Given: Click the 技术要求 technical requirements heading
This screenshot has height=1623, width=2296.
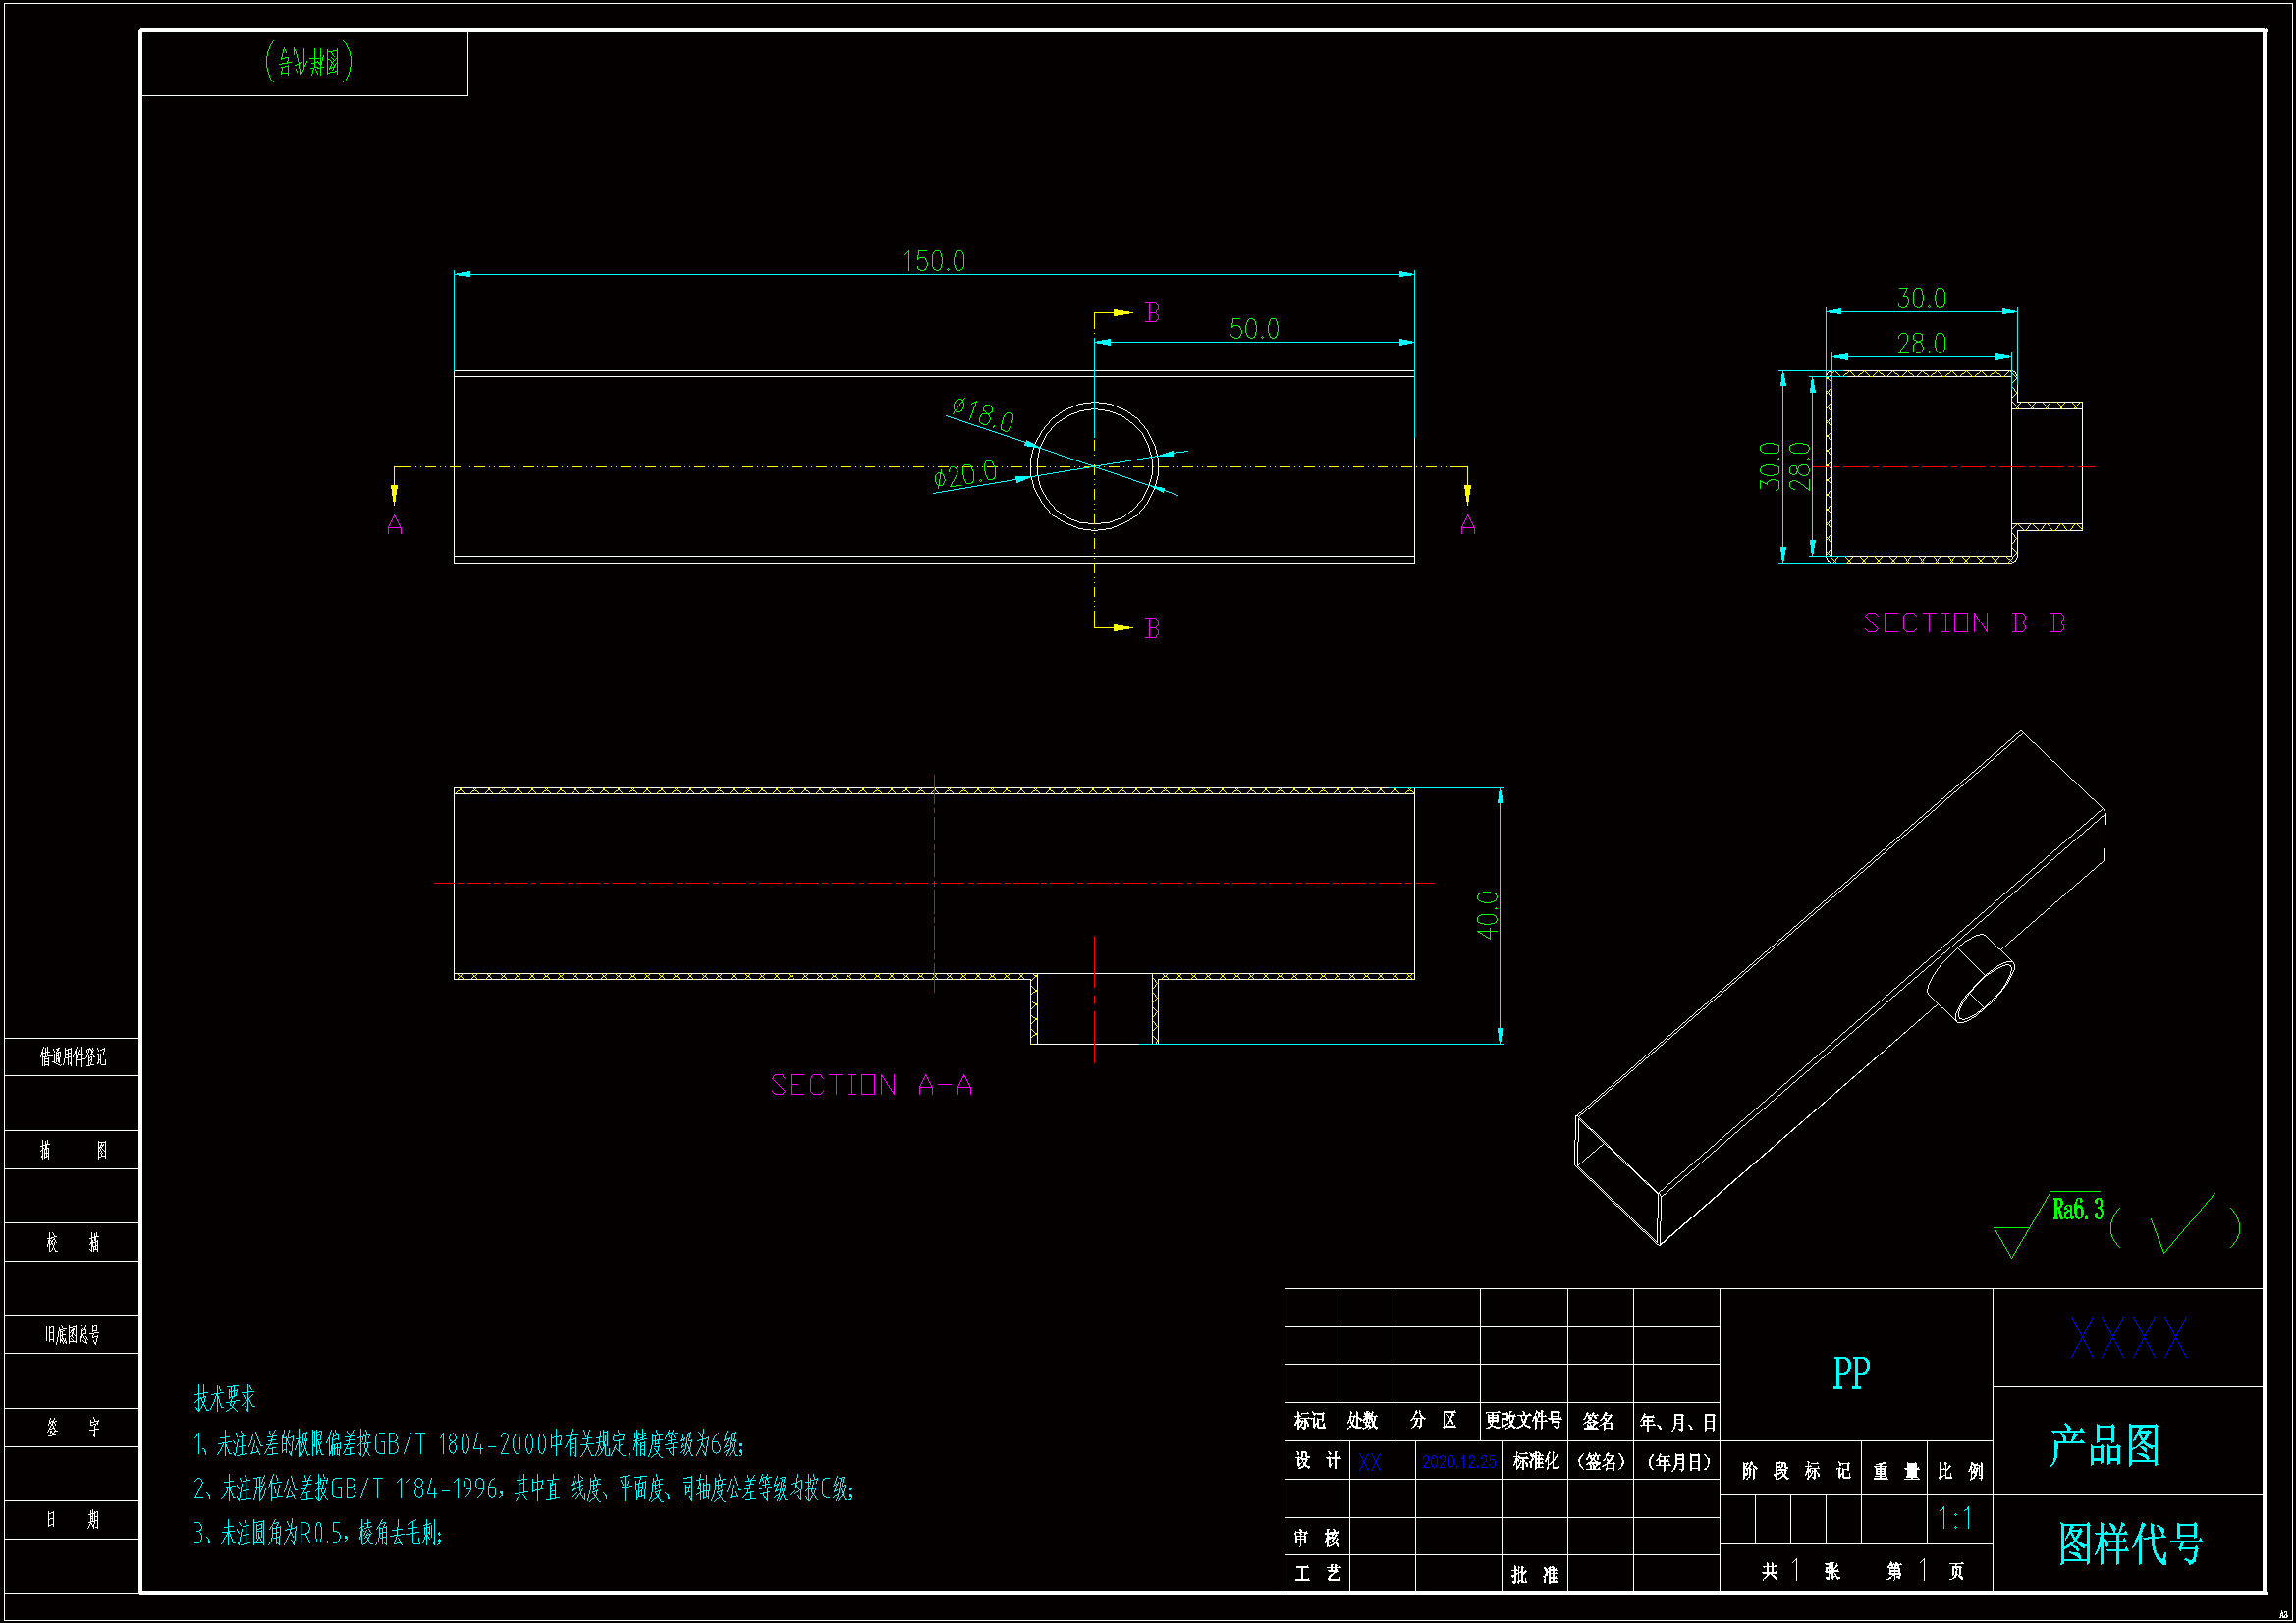Looking at the screenshot, I should coord(225,1398).
